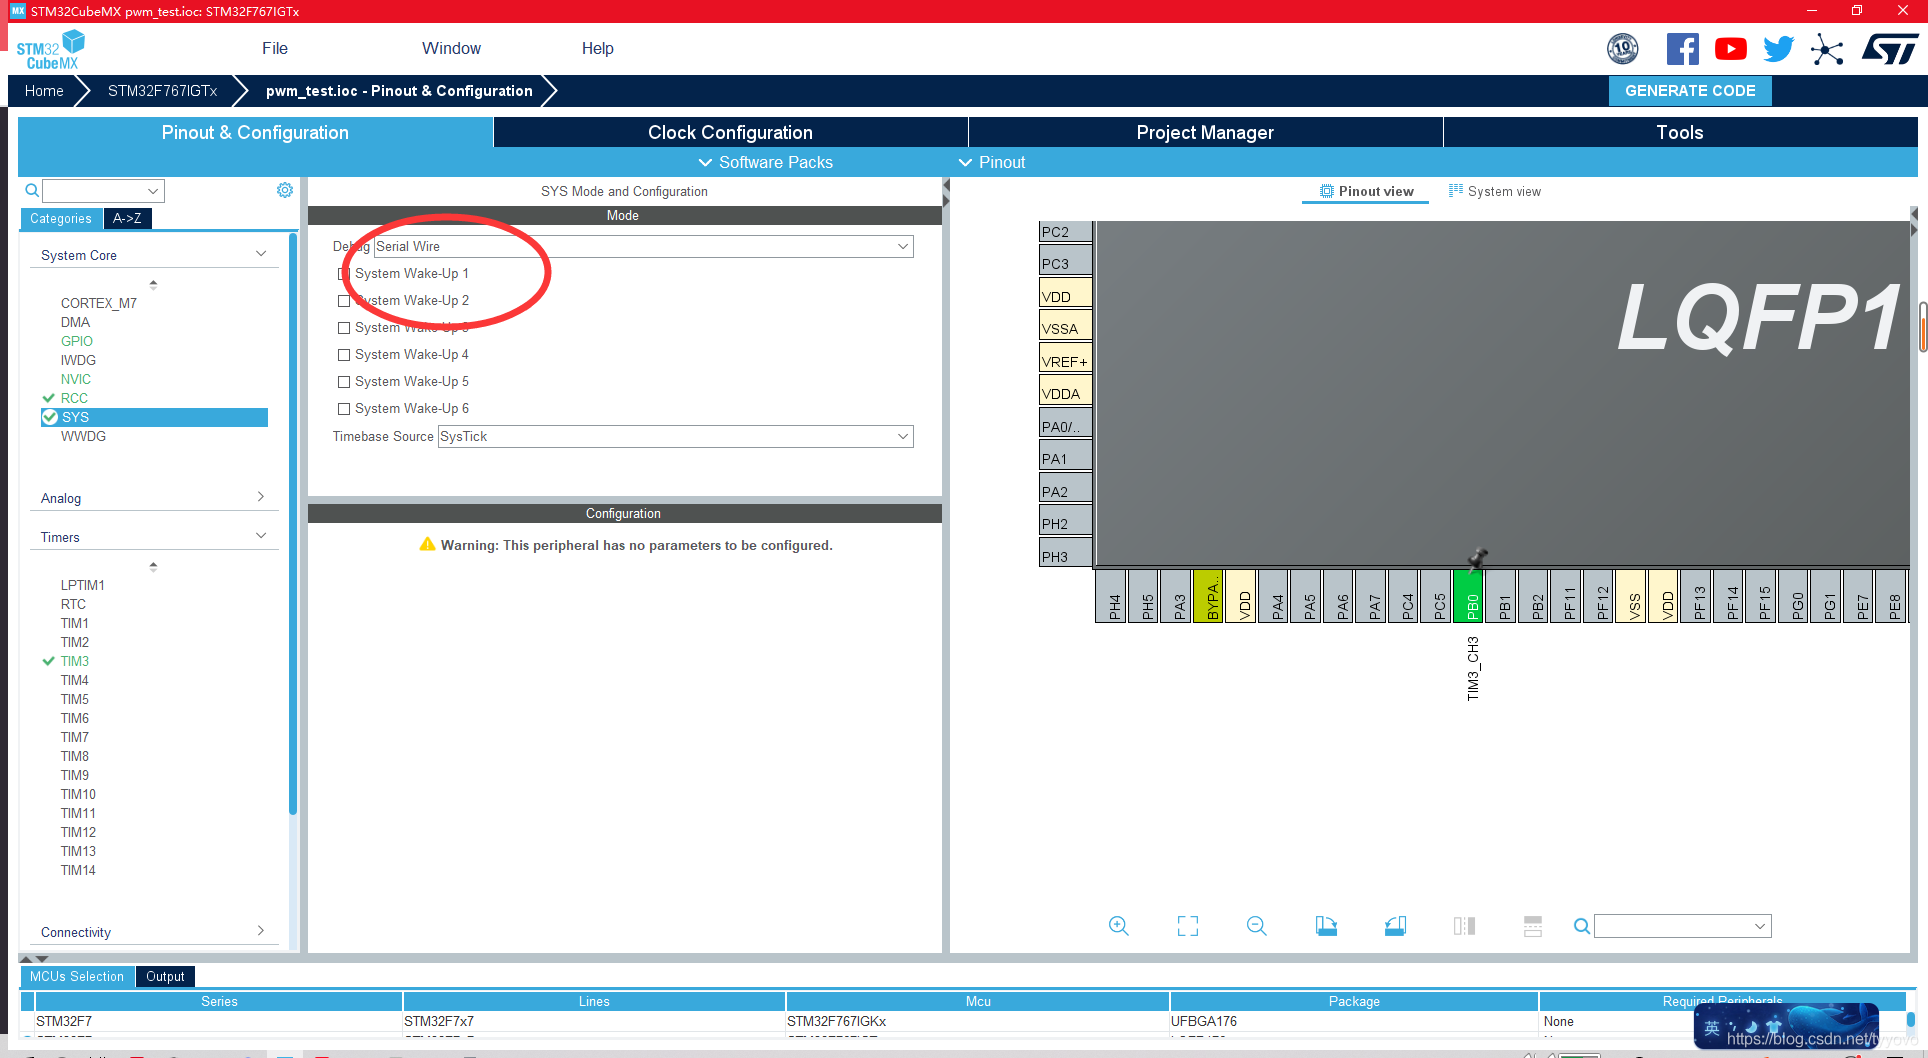The height and width of the screenshot is (1058, 1928).
Task: Enable System Wake-Up 1 checkbox
Action: 344,273
